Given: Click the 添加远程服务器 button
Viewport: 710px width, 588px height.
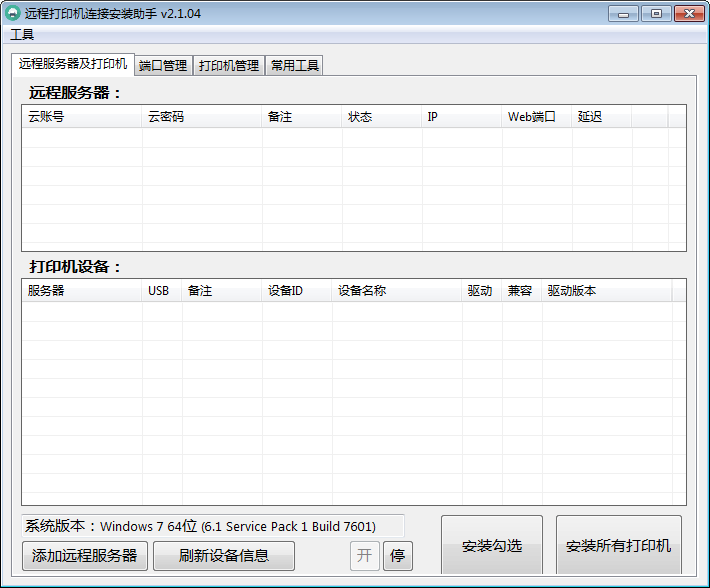Looking at the screenshot, I should [85, 555].
